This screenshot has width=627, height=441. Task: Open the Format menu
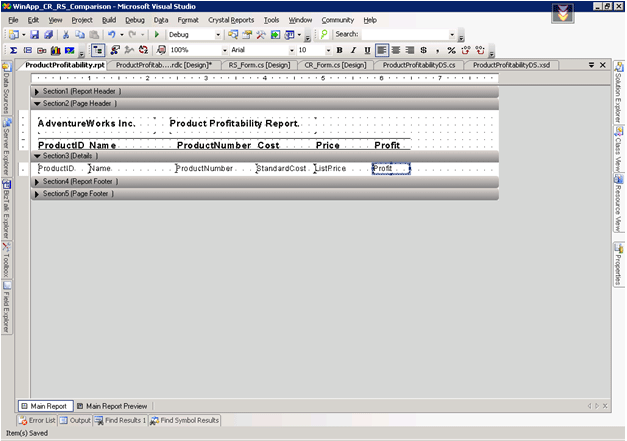(x=188, y=20)
